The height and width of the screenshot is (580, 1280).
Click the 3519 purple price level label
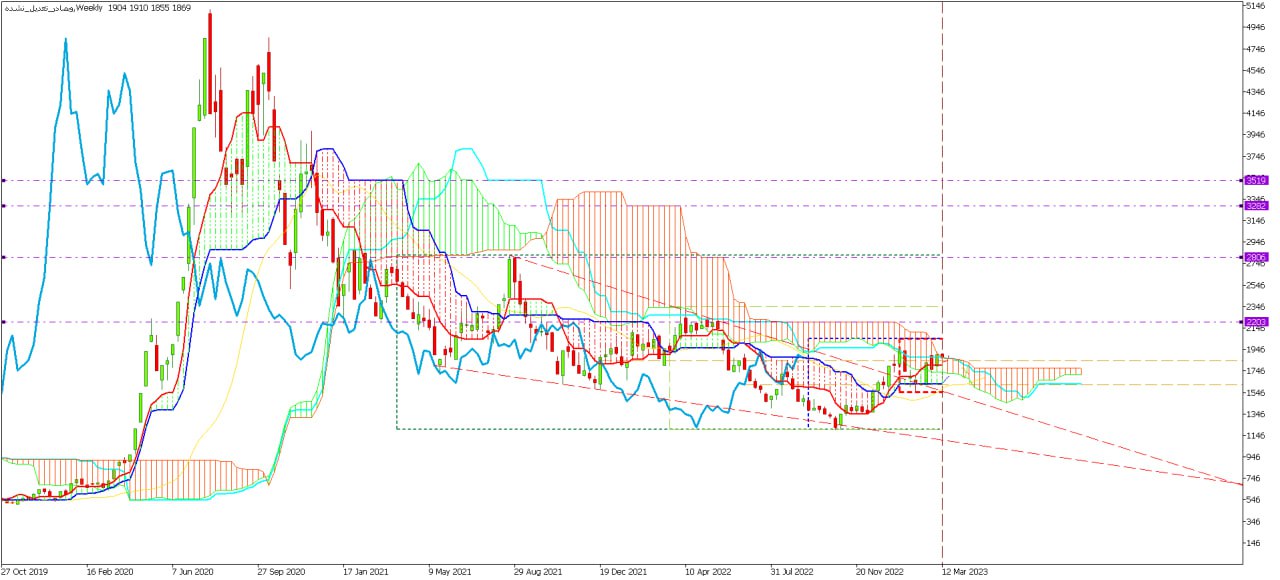click(x=1256, y=180)
